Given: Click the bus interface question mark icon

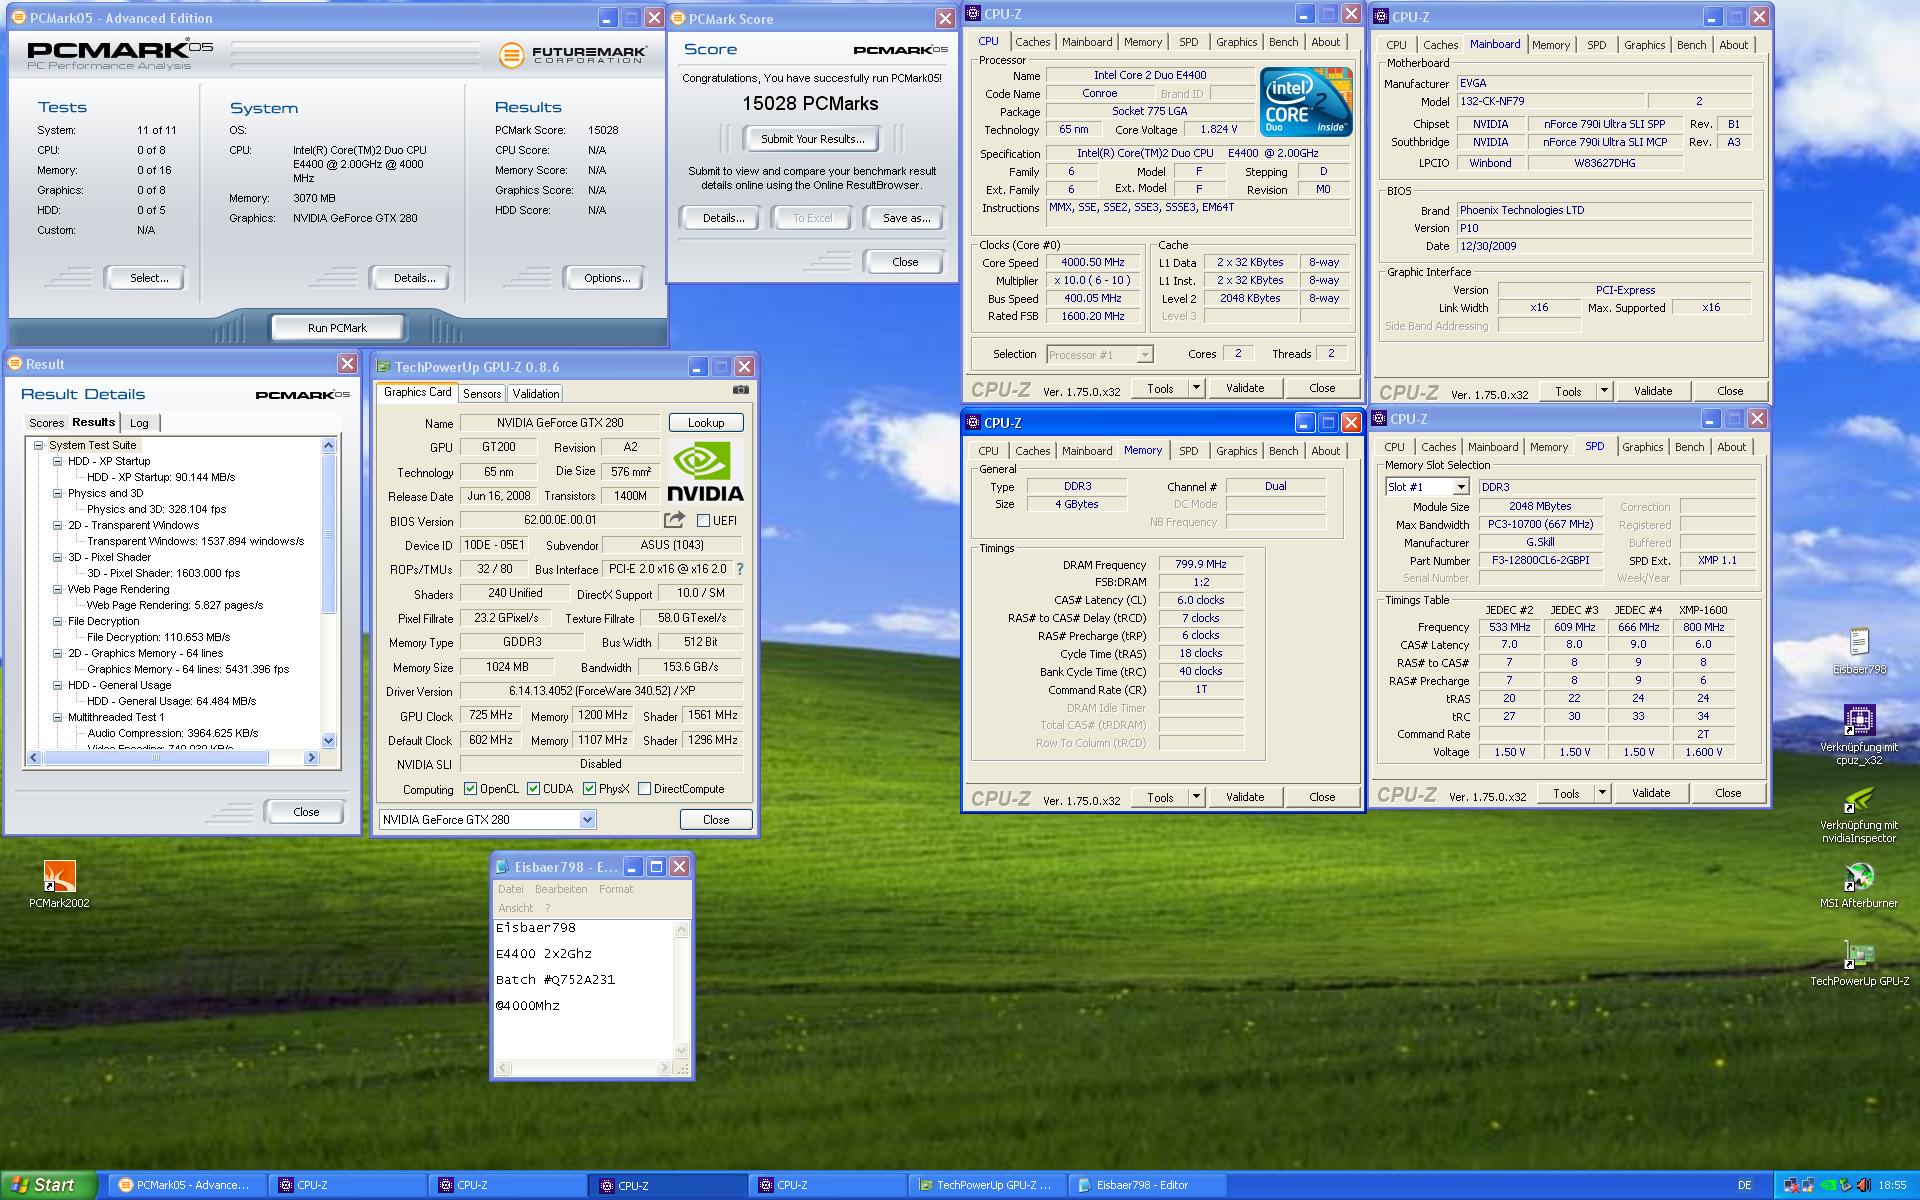Looking at the screenshot, I should 740,569.
